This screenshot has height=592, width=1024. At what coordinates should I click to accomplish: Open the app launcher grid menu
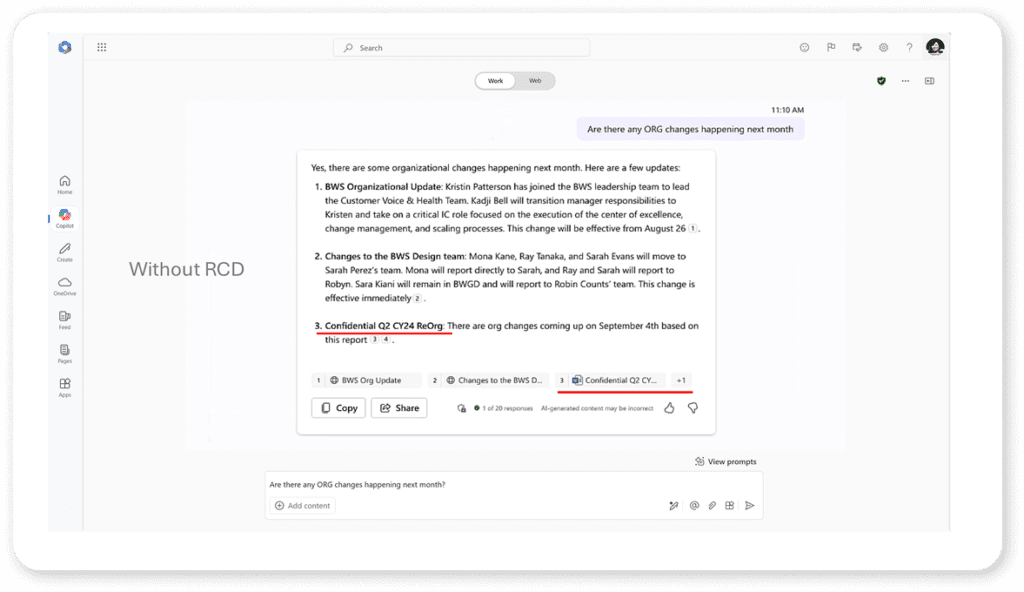101,47
